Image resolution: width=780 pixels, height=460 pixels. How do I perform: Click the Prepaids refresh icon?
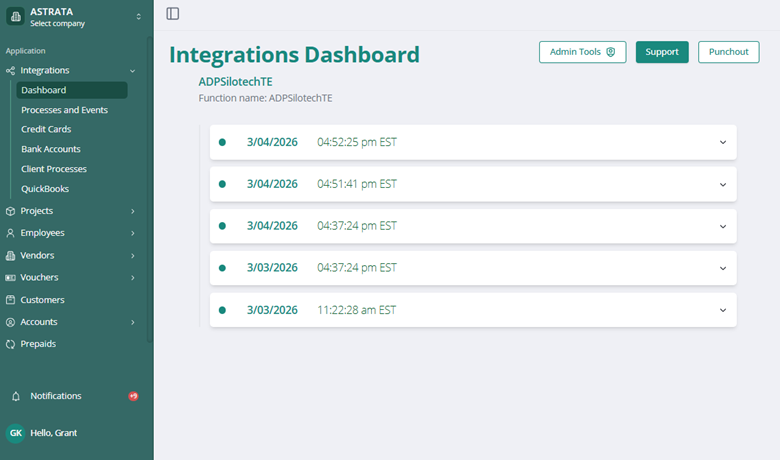point(10,344)
